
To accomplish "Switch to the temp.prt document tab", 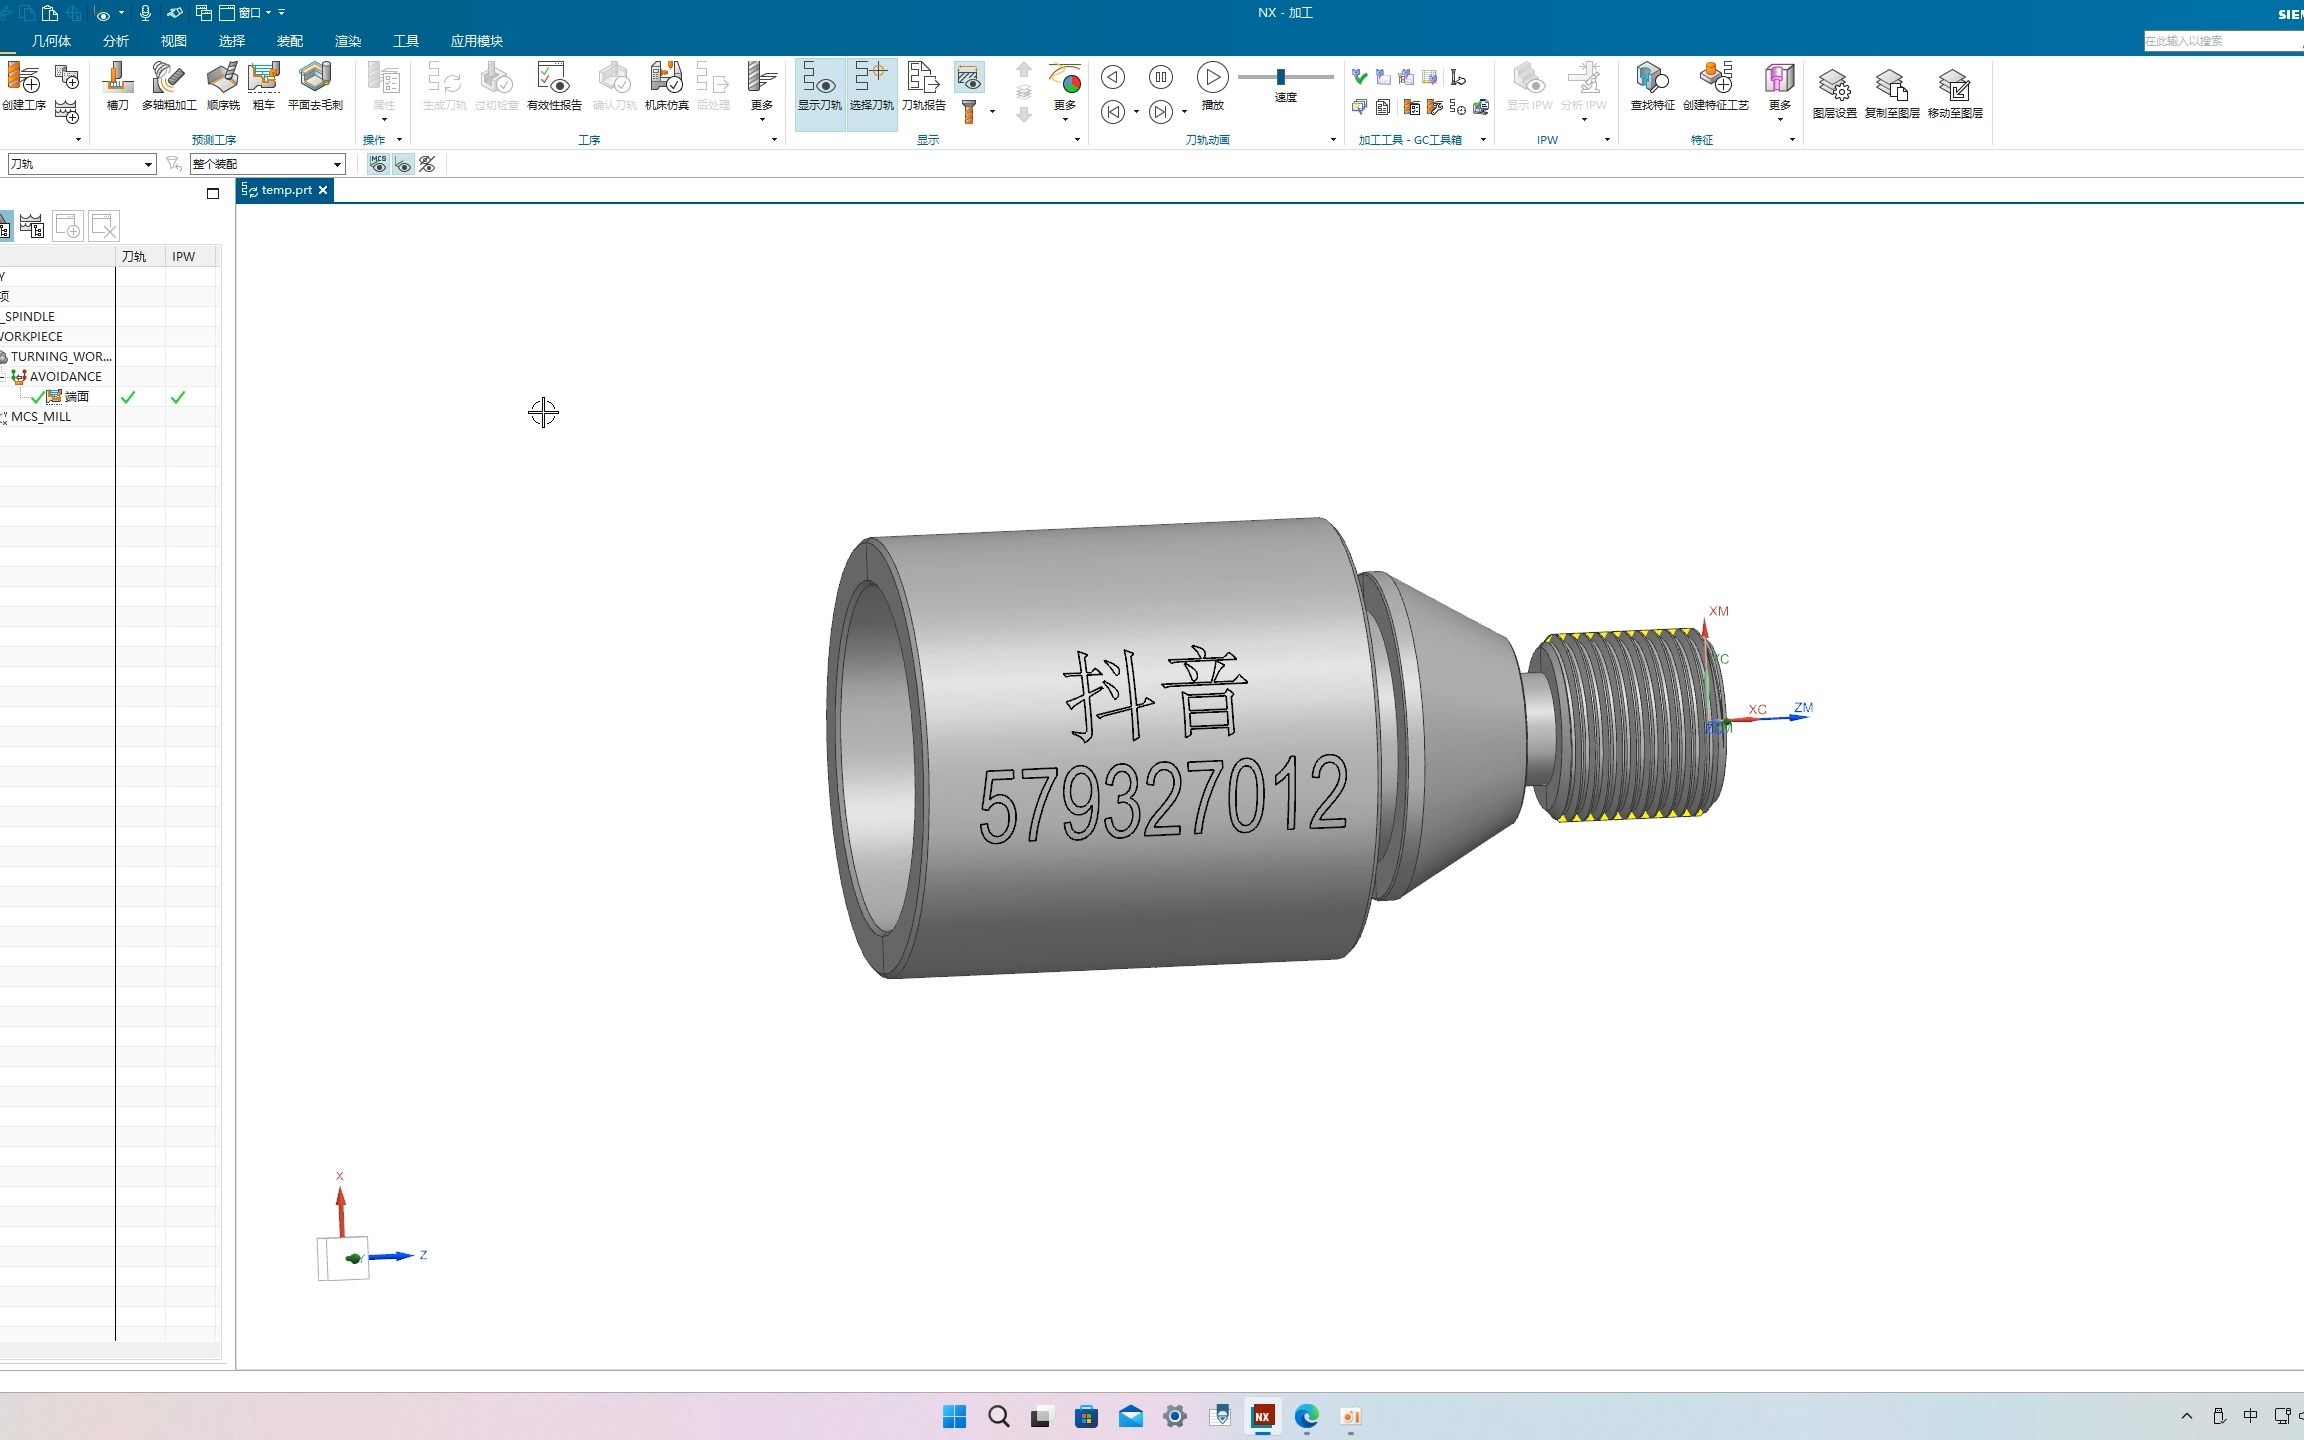I will click(285, 190).
